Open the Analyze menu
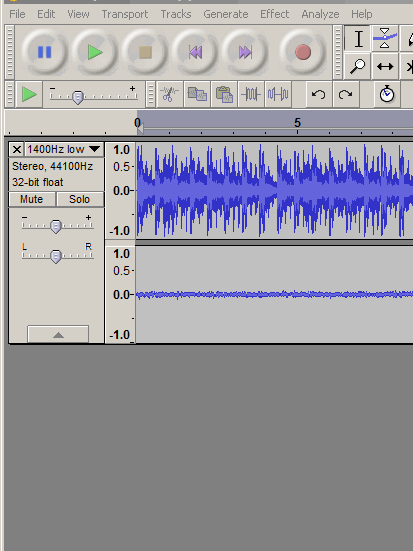The width and height of the screenshot is (413, 551). click(320, 14)
